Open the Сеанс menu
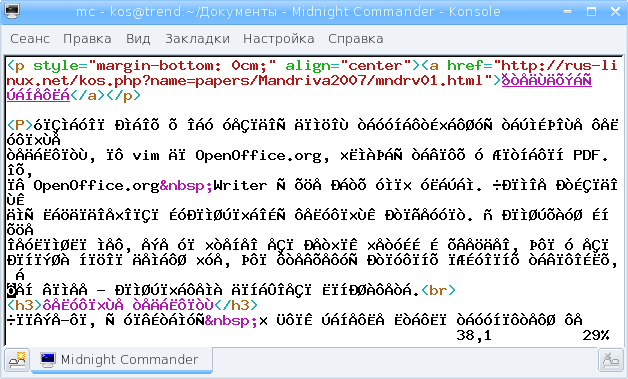The image size is (628, 379). (30, 39)
